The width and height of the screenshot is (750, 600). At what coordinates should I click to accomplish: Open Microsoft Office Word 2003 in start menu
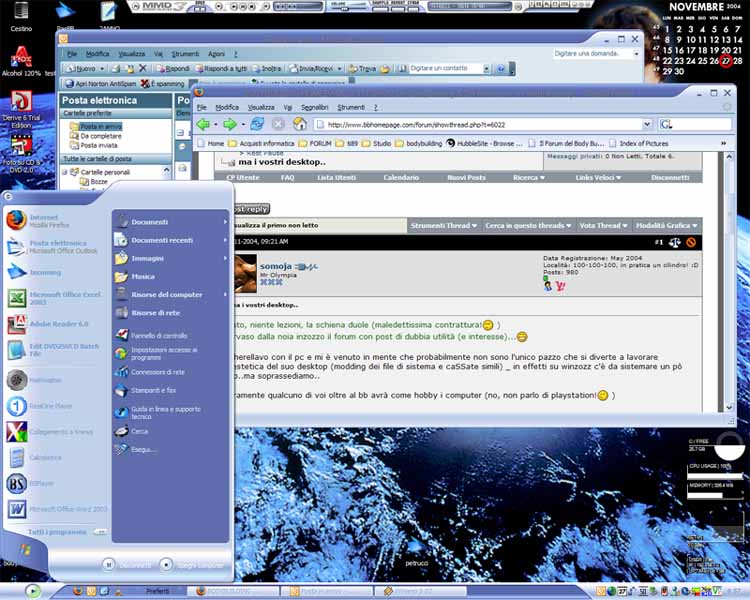coord(56,509)
